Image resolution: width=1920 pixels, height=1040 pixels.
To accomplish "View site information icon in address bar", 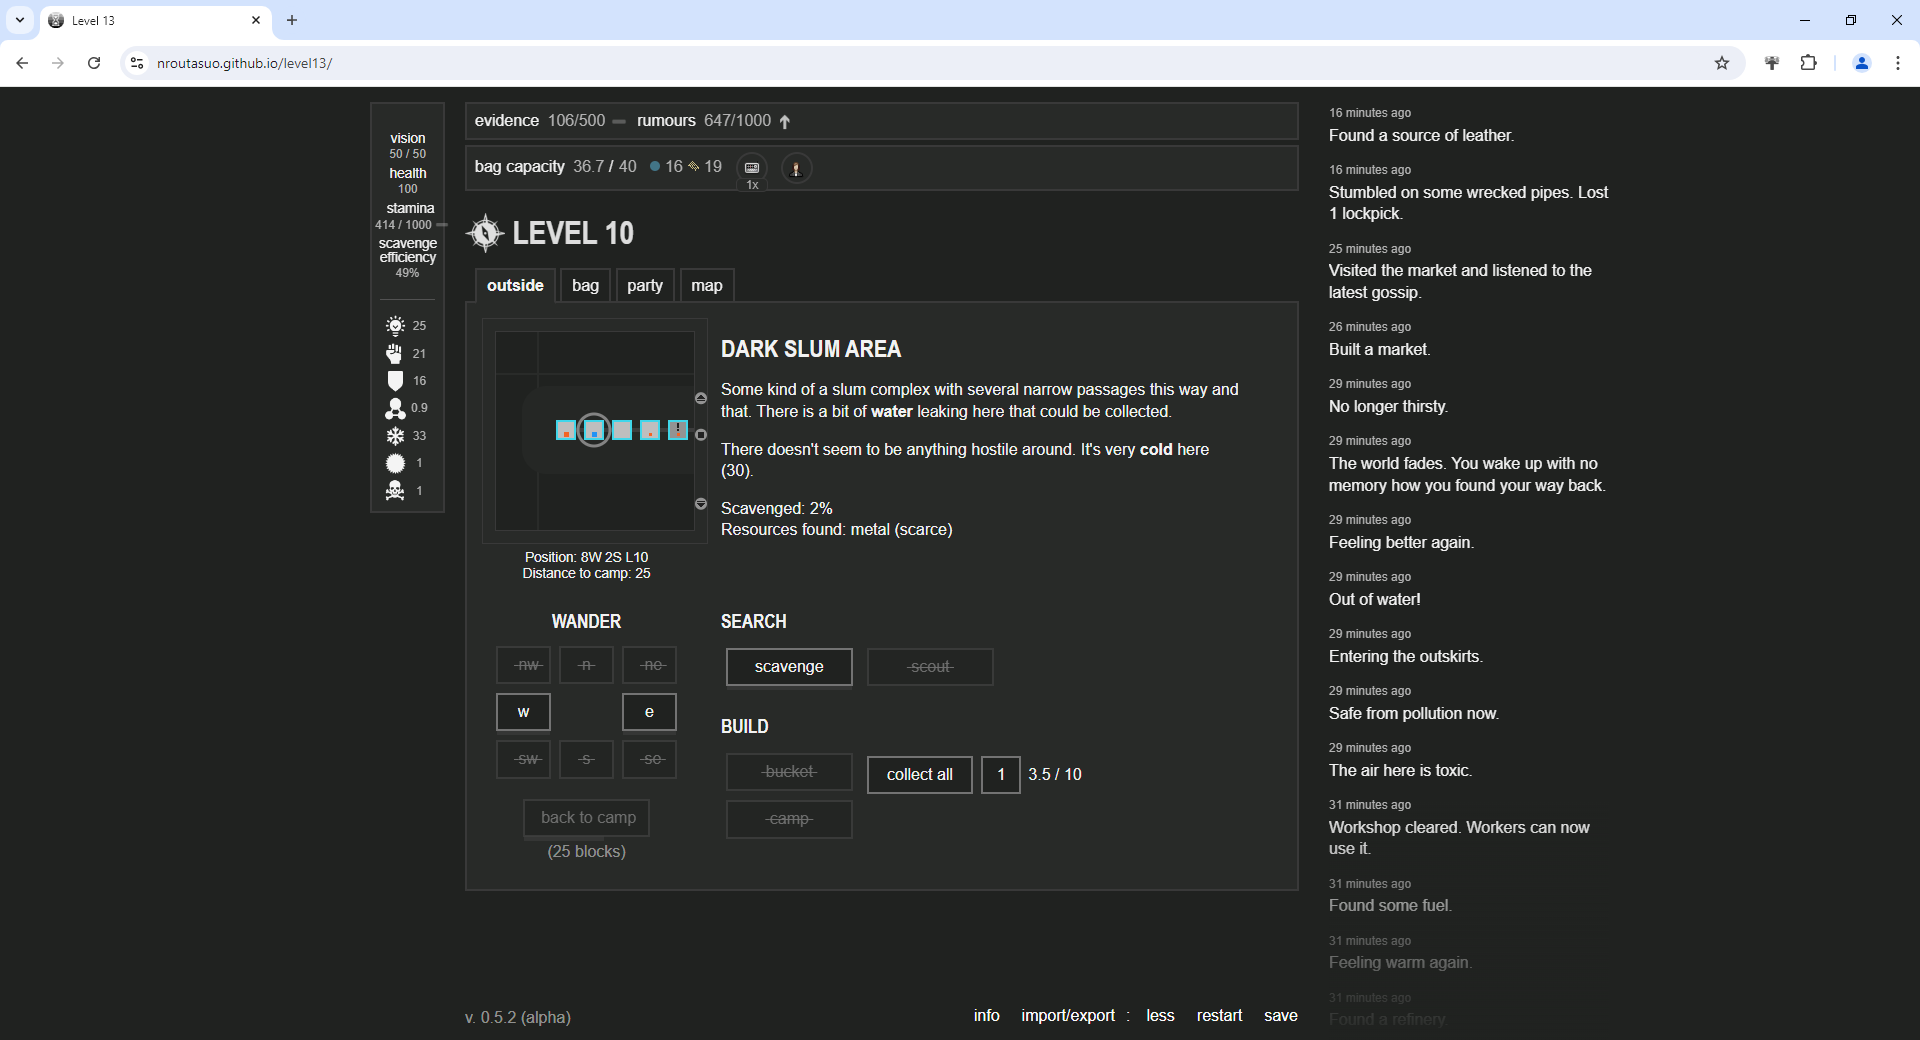I will tap(137, 63).
